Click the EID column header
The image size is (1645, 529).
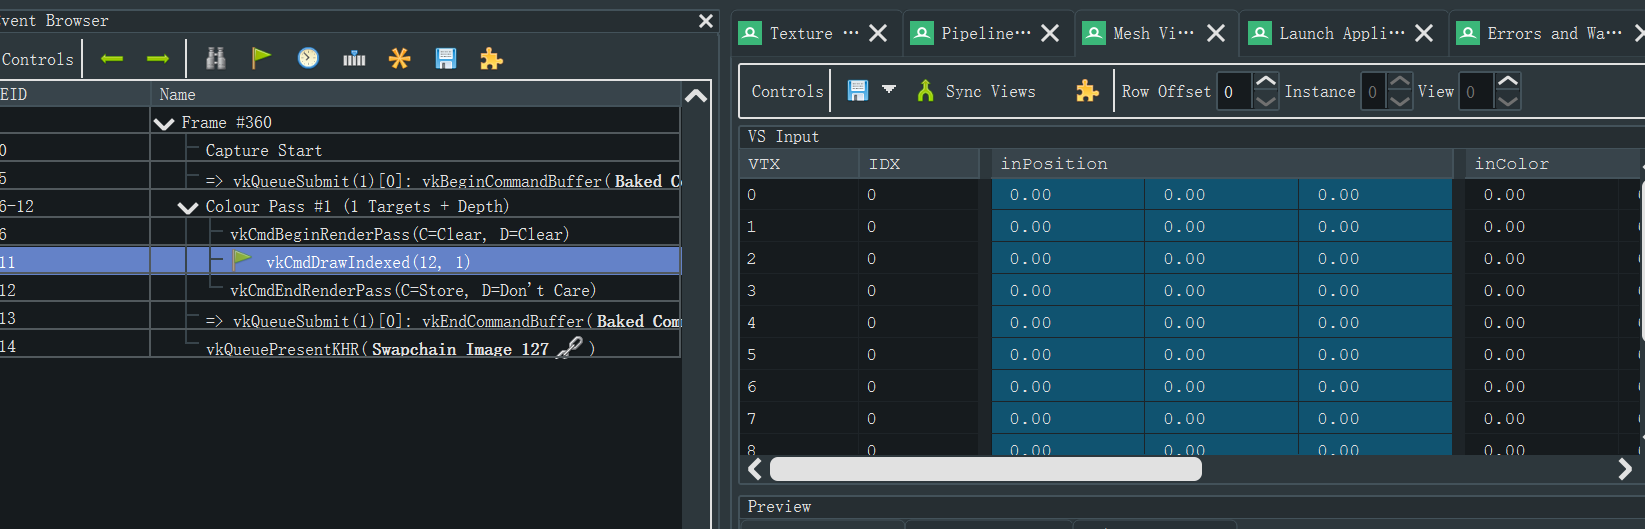[74, 95]
